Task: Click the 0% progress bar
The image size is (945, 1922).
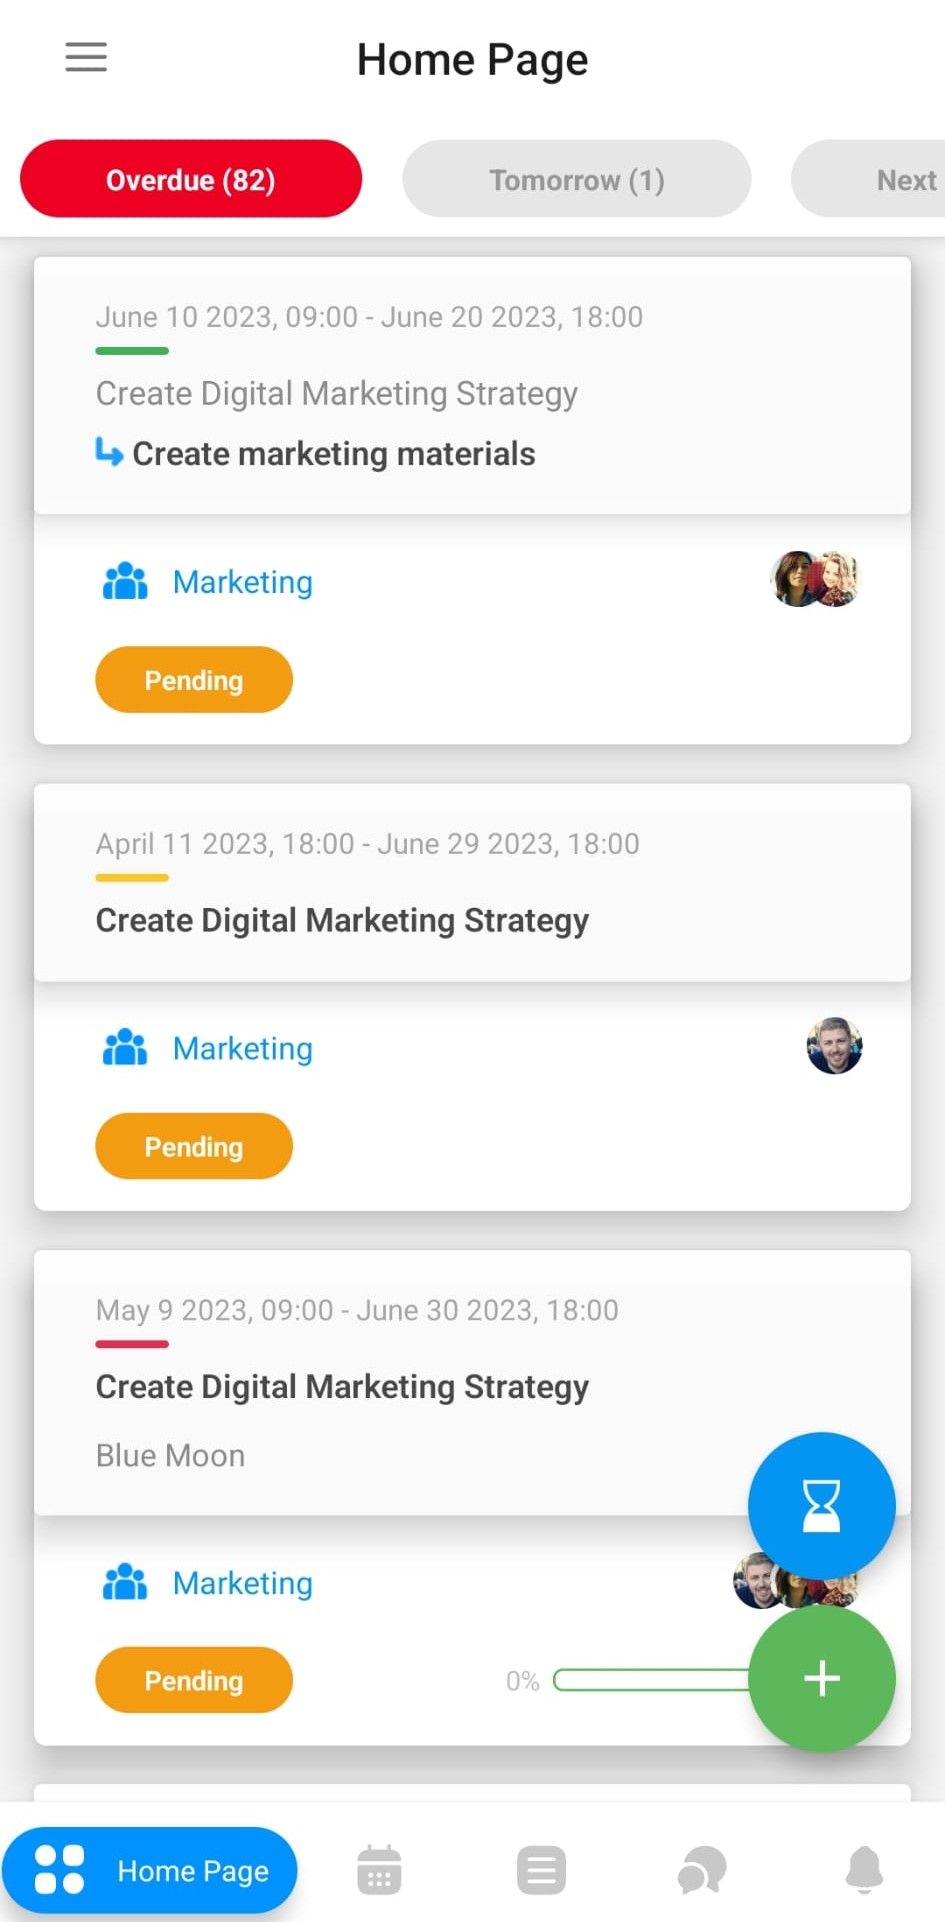Action: 650,1680
